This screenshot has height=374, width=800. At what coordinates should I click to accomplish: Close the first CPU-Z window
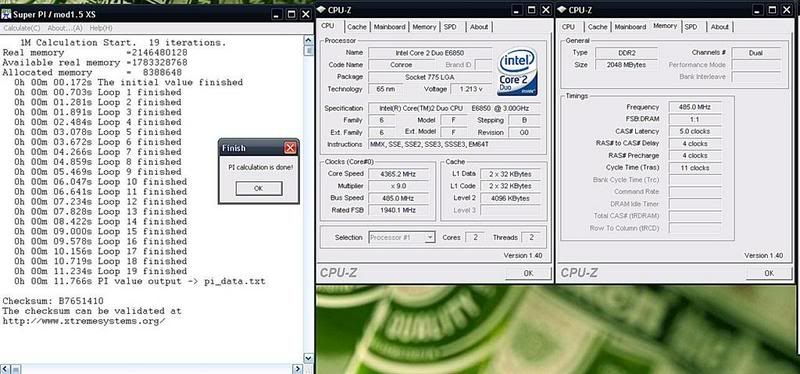(x=546, y=10)
